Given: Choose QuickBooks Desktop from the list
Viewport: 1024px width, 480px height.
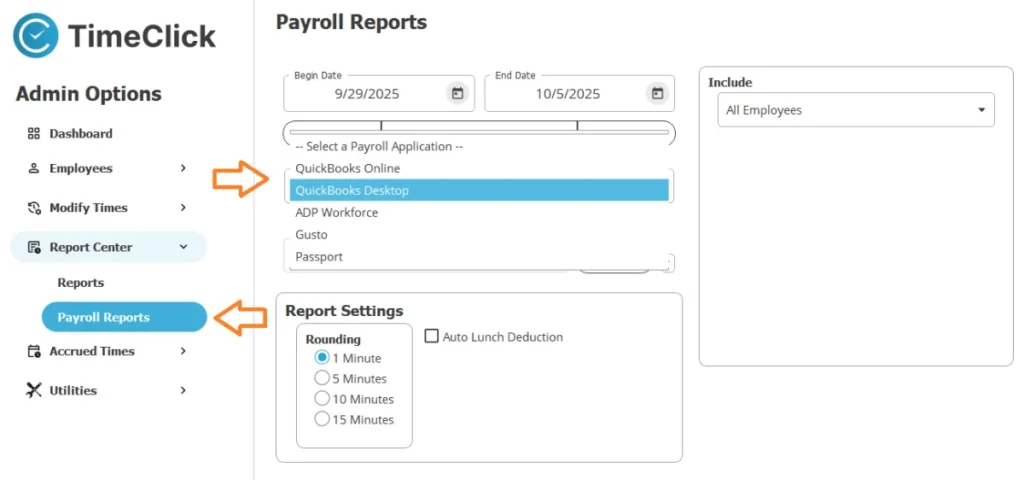Looking at the screenshot, I should (x=478, y=190).
